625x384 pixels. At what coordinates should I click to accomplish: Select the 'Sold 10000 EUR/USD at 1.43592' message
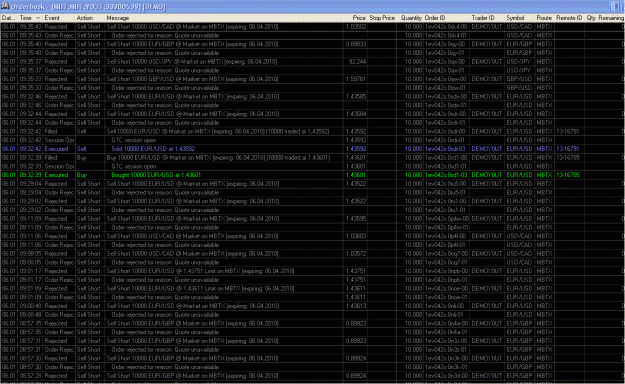(x=153, y=149)
